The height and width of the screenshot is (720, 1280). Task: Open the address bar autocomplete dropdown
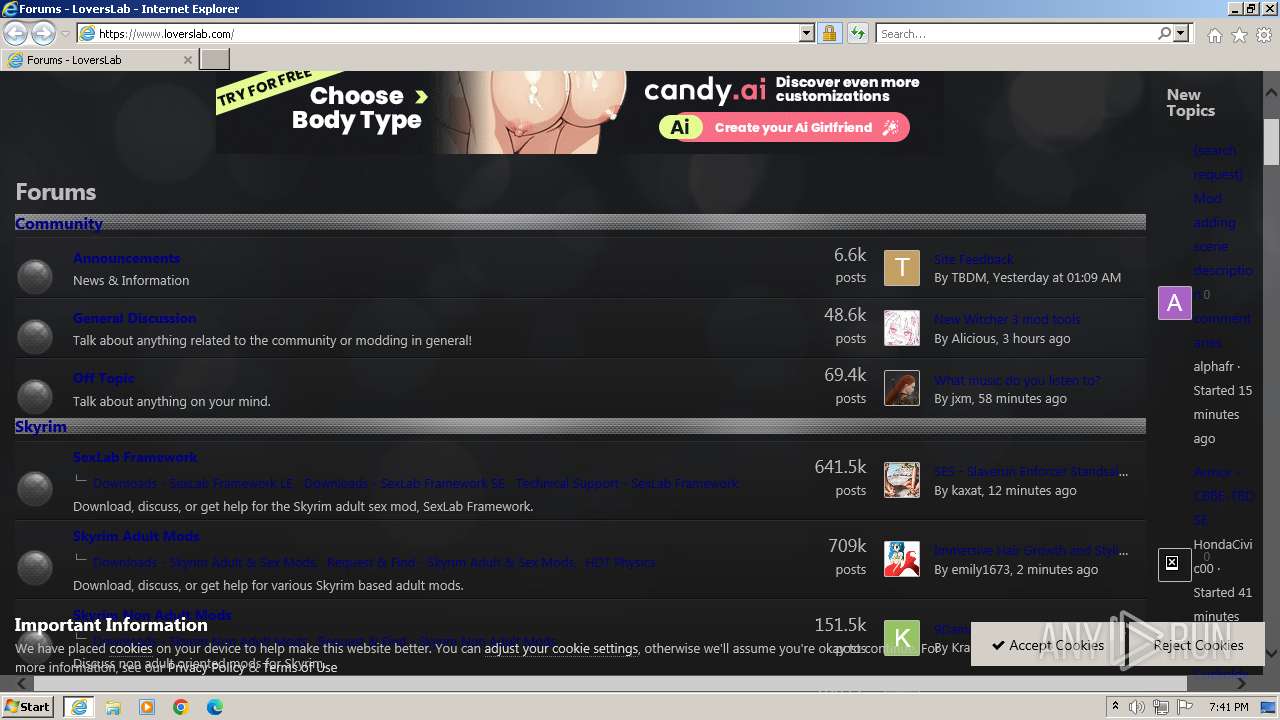(x=807, y=33)
